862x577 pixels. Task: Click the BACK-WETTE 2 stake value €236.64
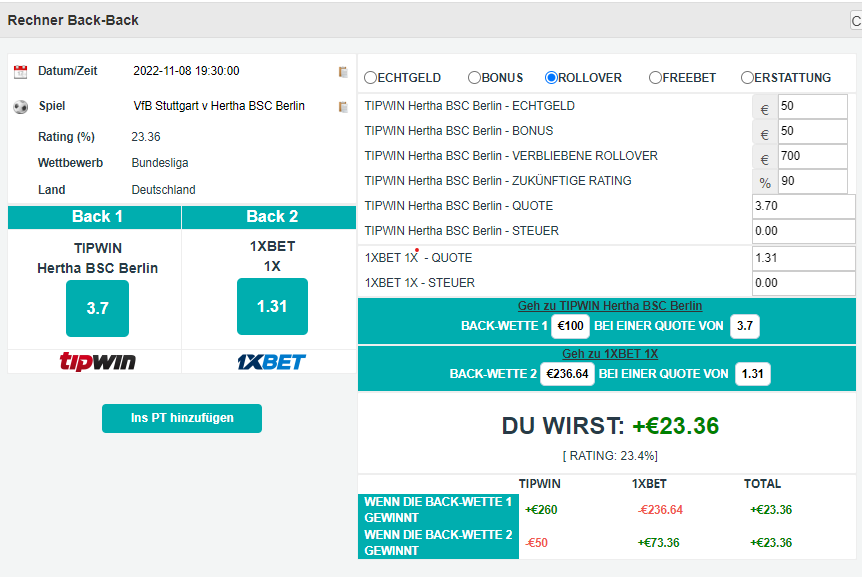(x=567, y=374)
